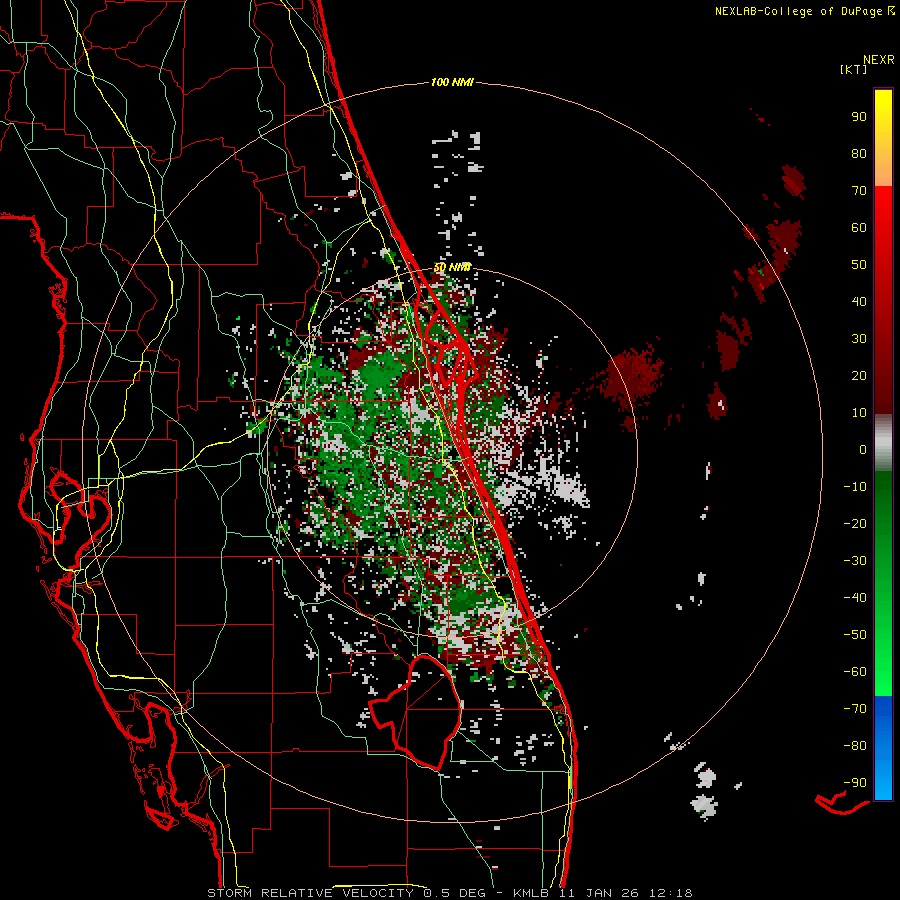This screenshot has width=900, height=900.
Task: Select the 100 NMI range ring label
Action: click(x=452, y=83)
